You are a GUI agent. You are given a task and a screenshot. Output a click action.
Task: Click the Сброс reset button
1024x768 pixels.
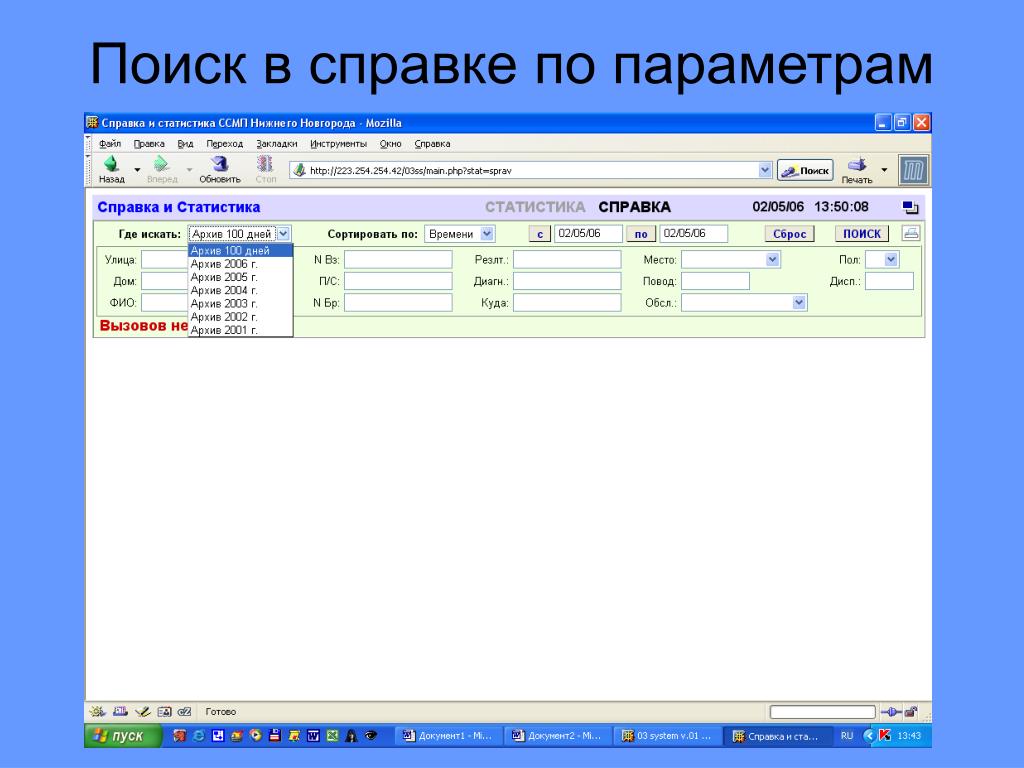(789, 234)
